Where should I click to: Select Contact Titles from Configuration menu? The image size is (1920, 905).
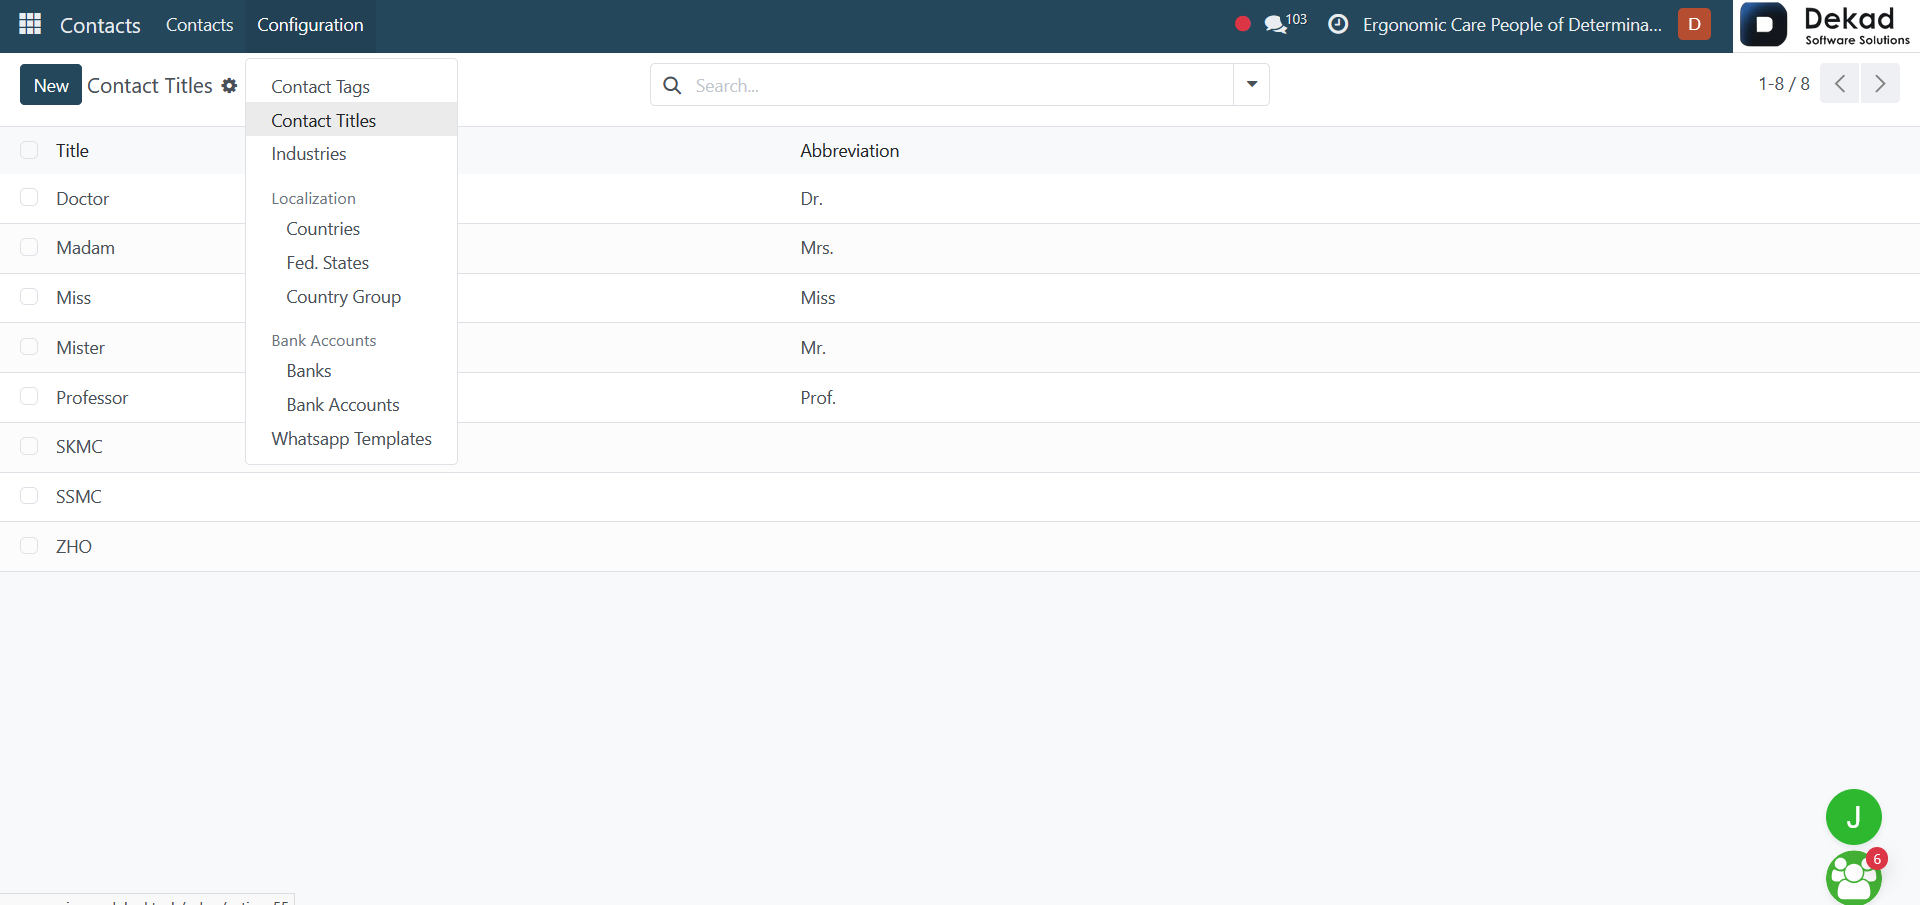click(x=351, y=120)
